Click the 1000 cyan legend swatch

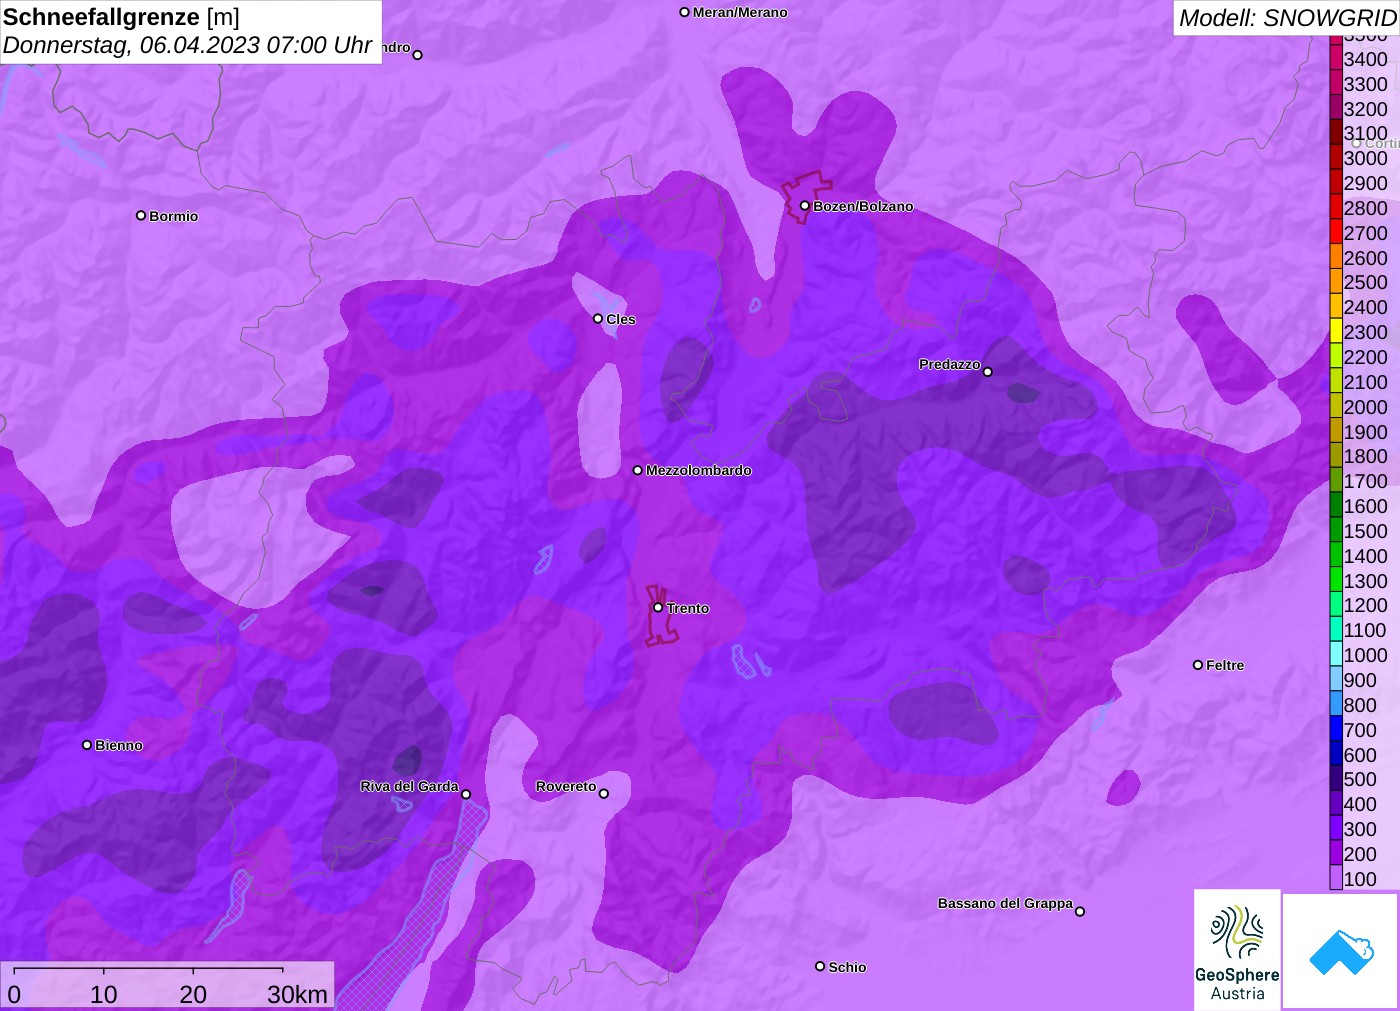[1336, 655]
